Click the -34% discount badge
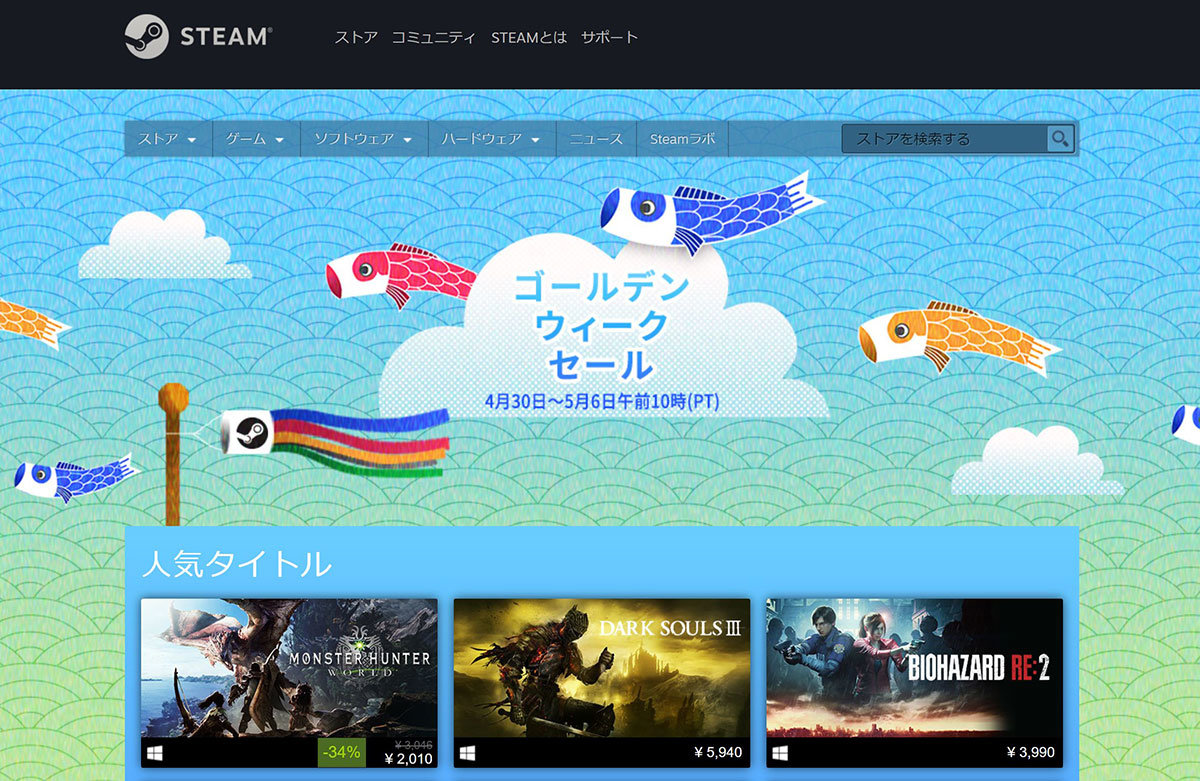The height and width of the screenshot is (781, 1200). point(342,752)
